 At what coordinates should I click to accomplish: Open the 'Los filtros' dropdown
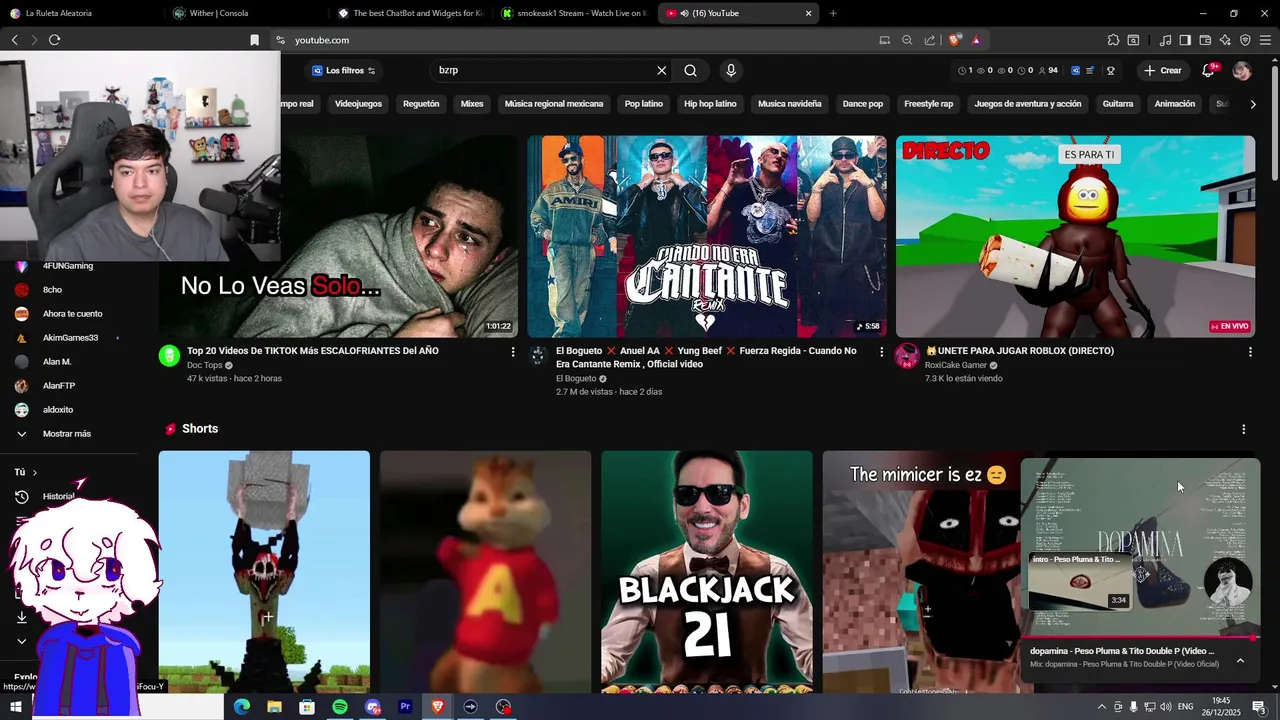point(343,70)
